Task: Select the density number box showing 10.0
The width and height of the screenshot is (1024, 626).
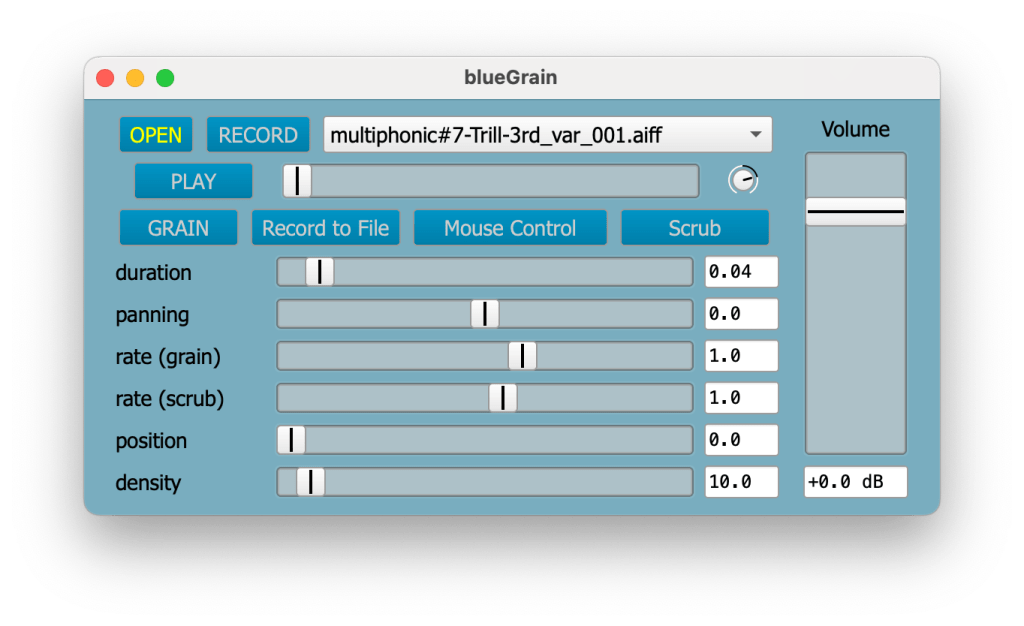Action: [741, 482]
